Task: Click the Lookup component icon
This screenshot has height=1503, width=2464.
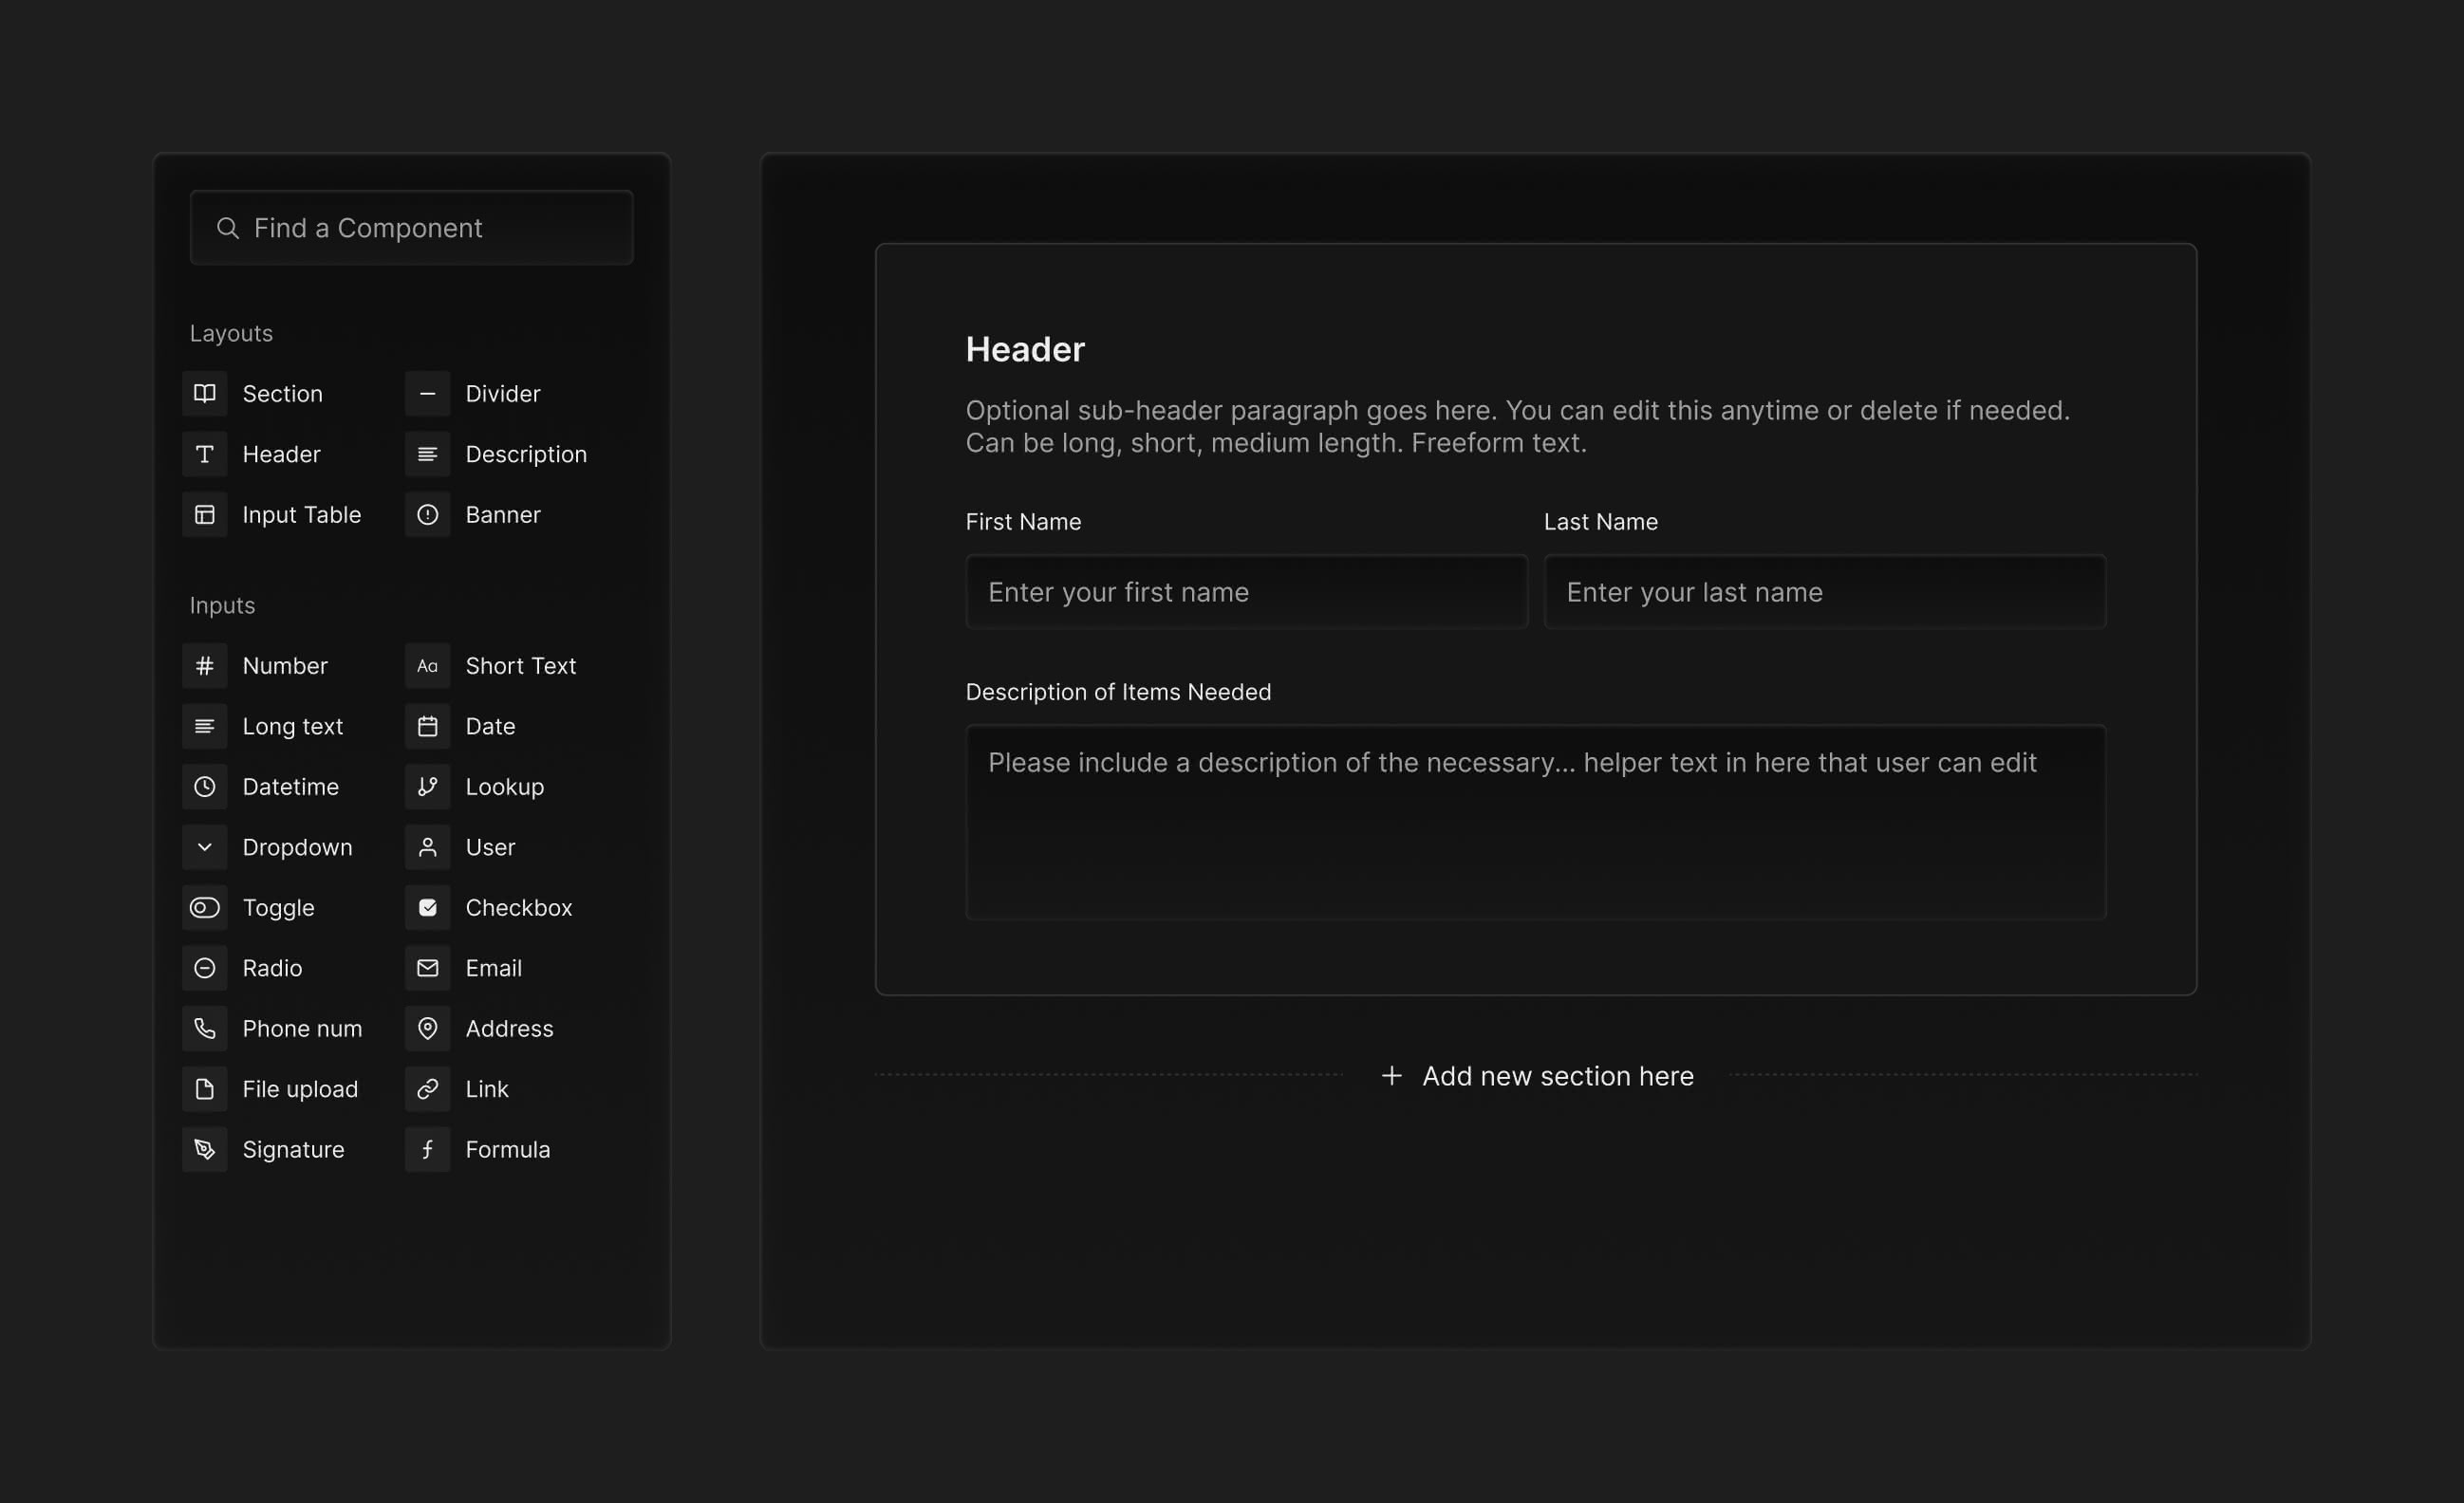Action: pyautogui.click(x=428, y=787)
